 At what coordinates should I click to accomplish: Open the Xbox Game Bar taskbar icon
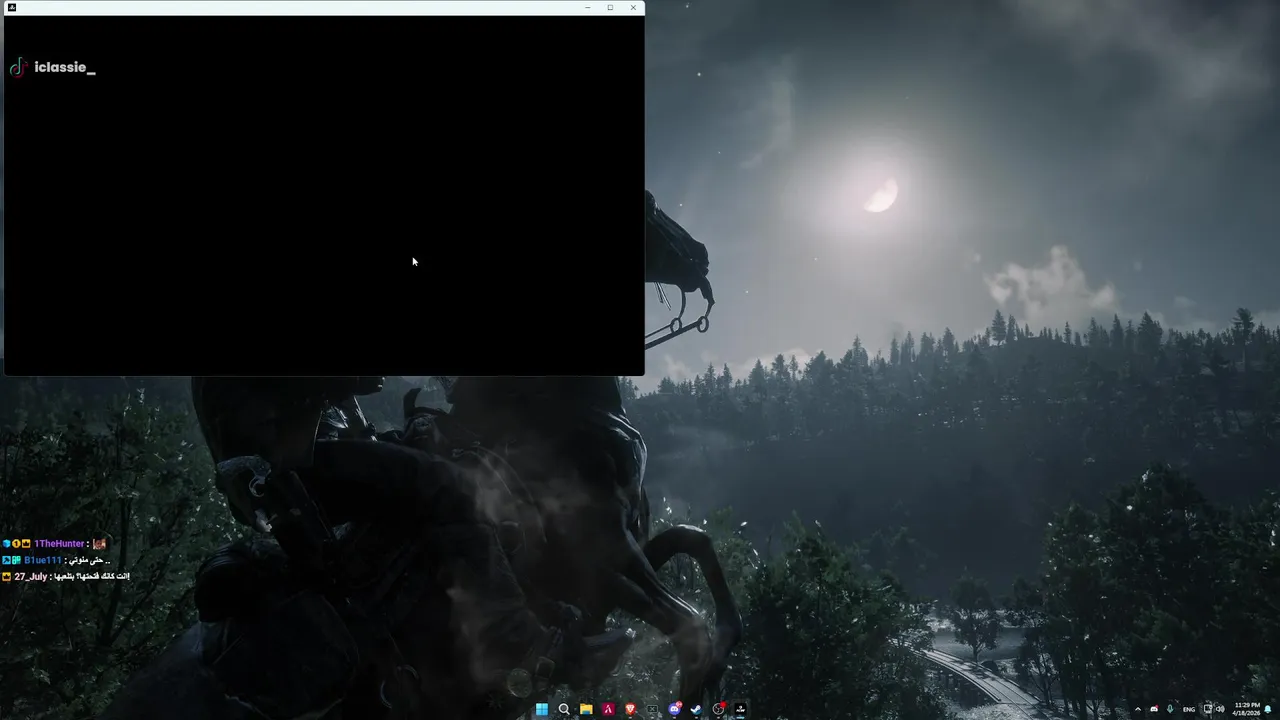click(x=652, y=709)
